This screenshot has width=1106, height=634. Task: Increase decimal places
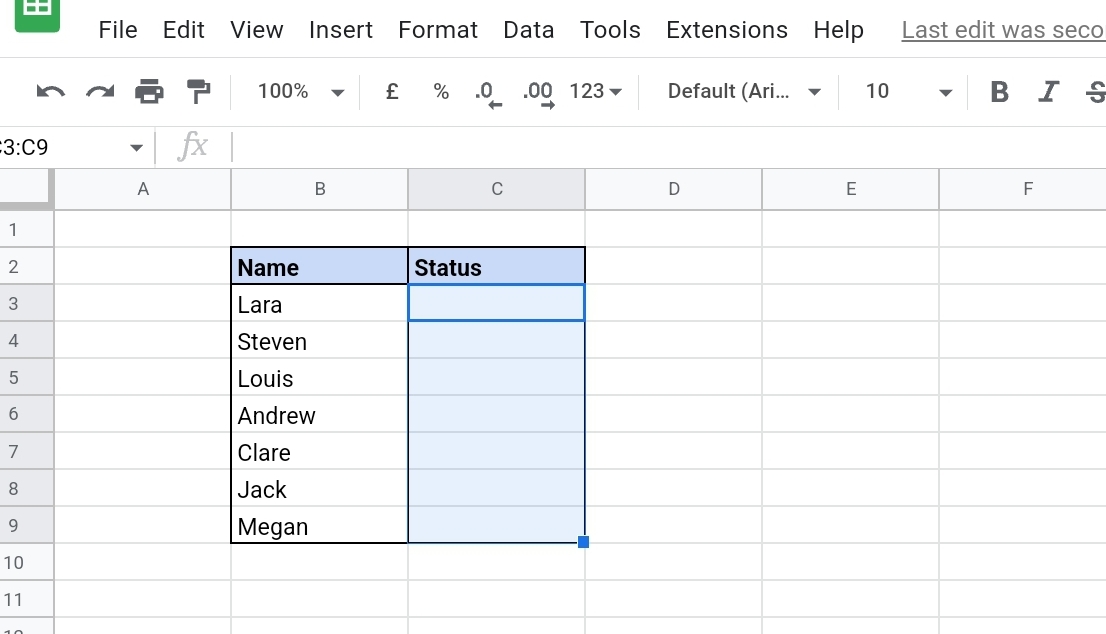(x=537, y=91)
